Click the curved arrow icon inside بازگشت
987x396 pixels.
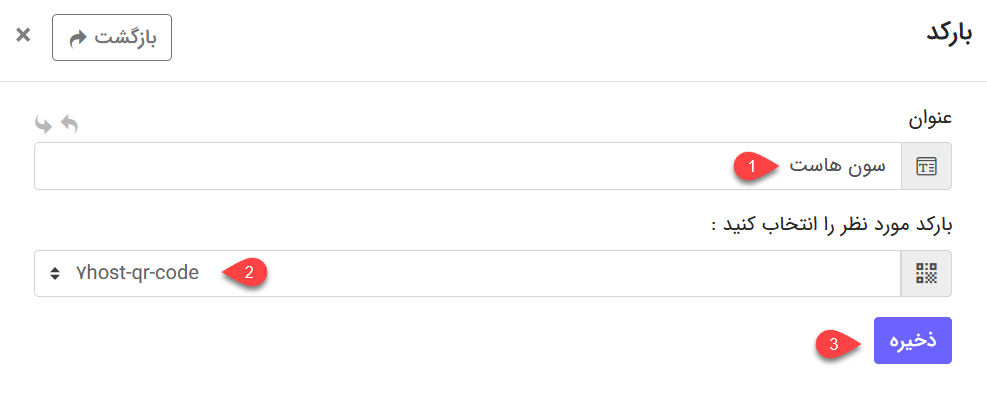(77, 38)
